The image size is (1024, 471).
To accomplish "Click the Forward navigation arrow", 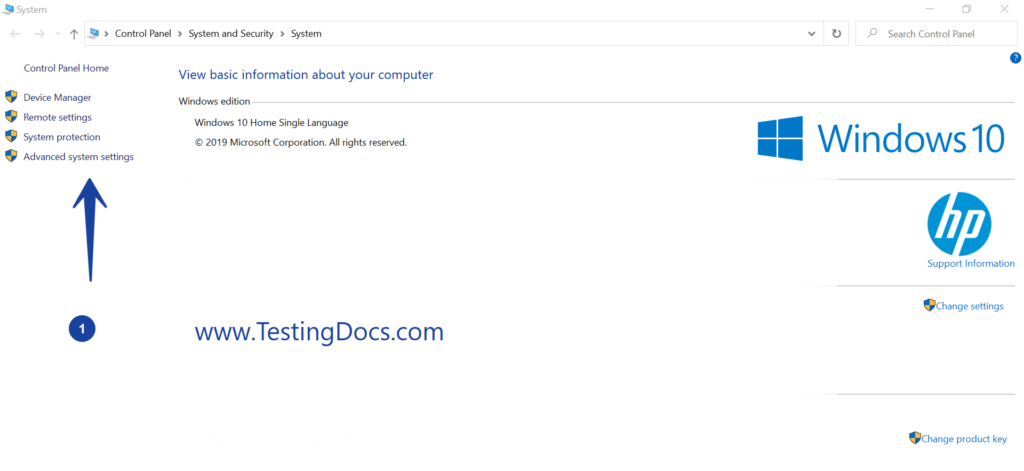I will 38,34.
